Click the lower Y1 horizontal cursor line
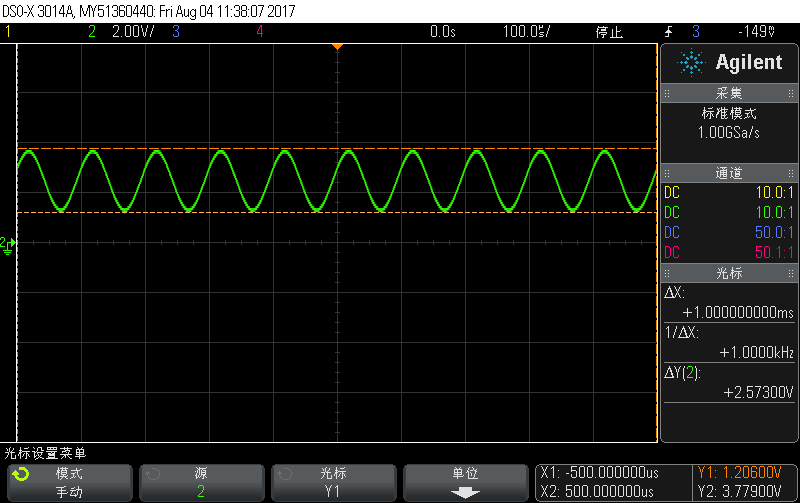The width and height of the screenshot is (800, 503). 337,212
